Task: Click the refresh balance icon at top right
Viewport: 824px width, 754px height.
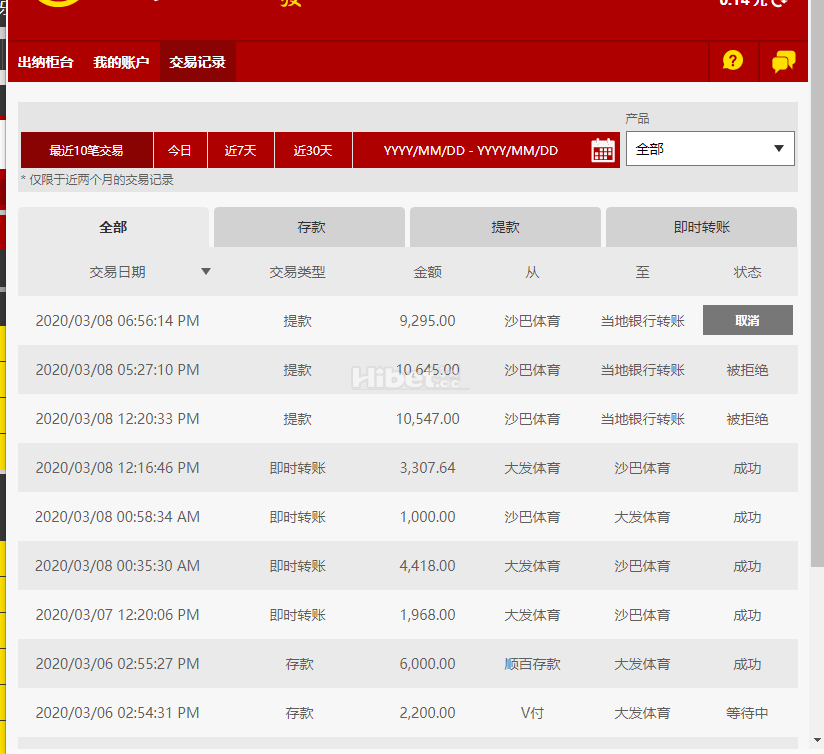Action: pos(781,3)
